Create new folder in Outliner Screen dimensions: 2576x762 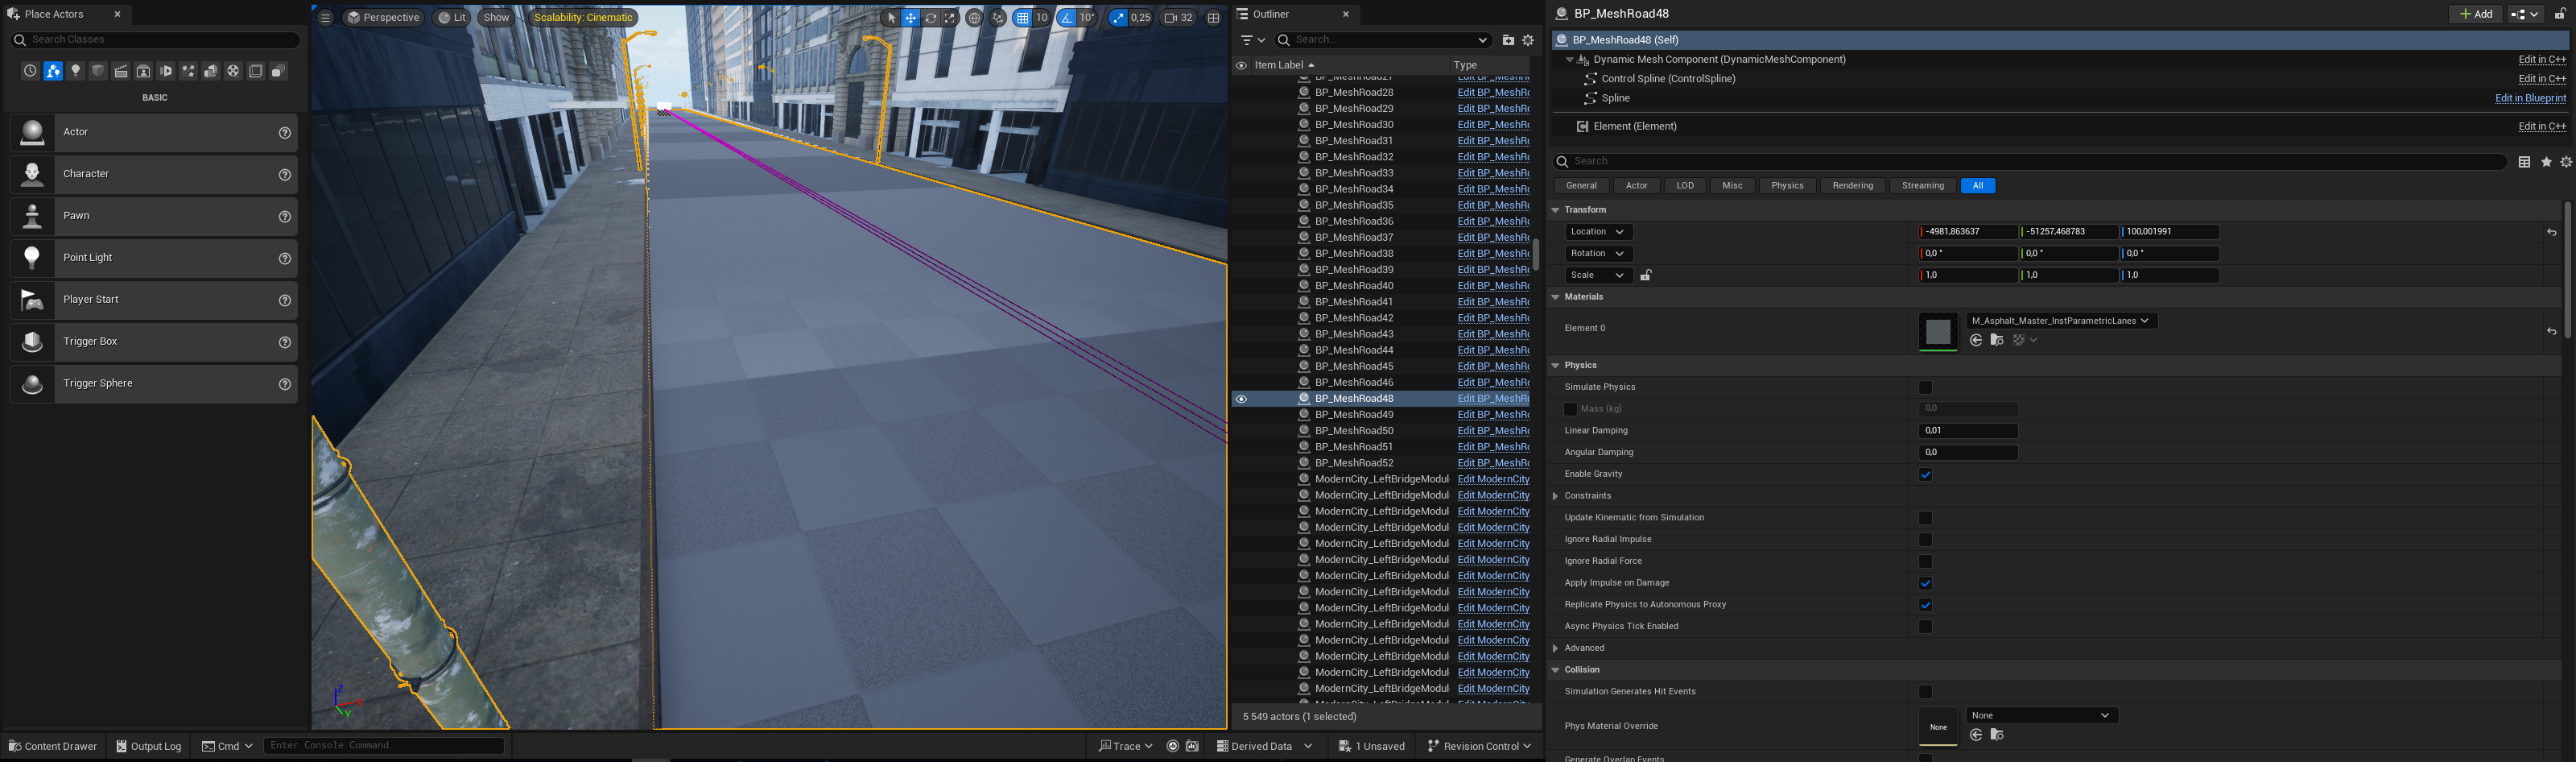(x=1508, y=40)
